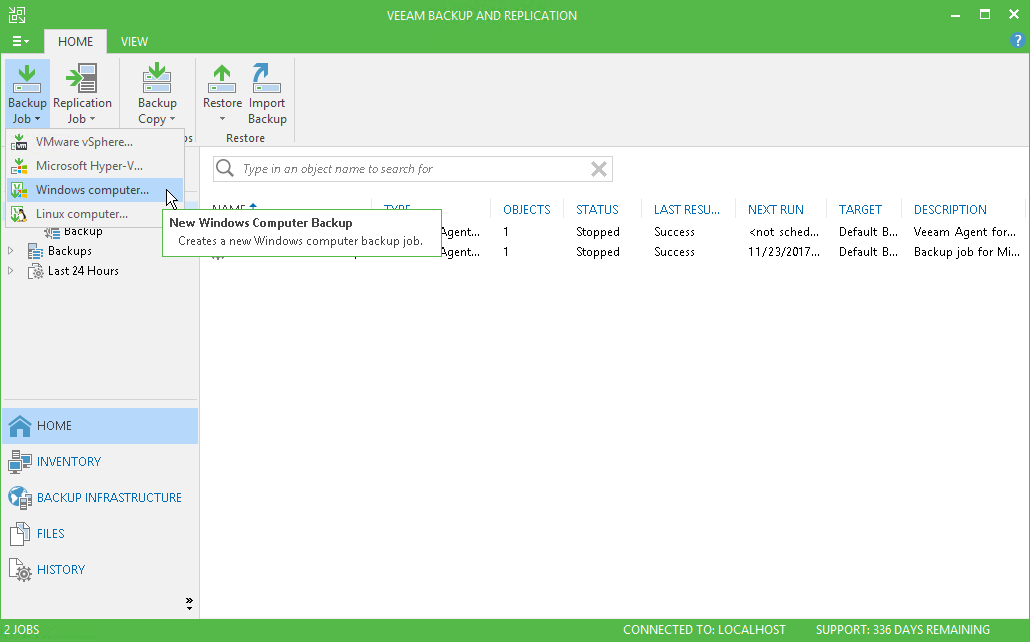Click the History gear-document icon
1030x642 pixels.
pyautogui.click(x=20, y=570)
